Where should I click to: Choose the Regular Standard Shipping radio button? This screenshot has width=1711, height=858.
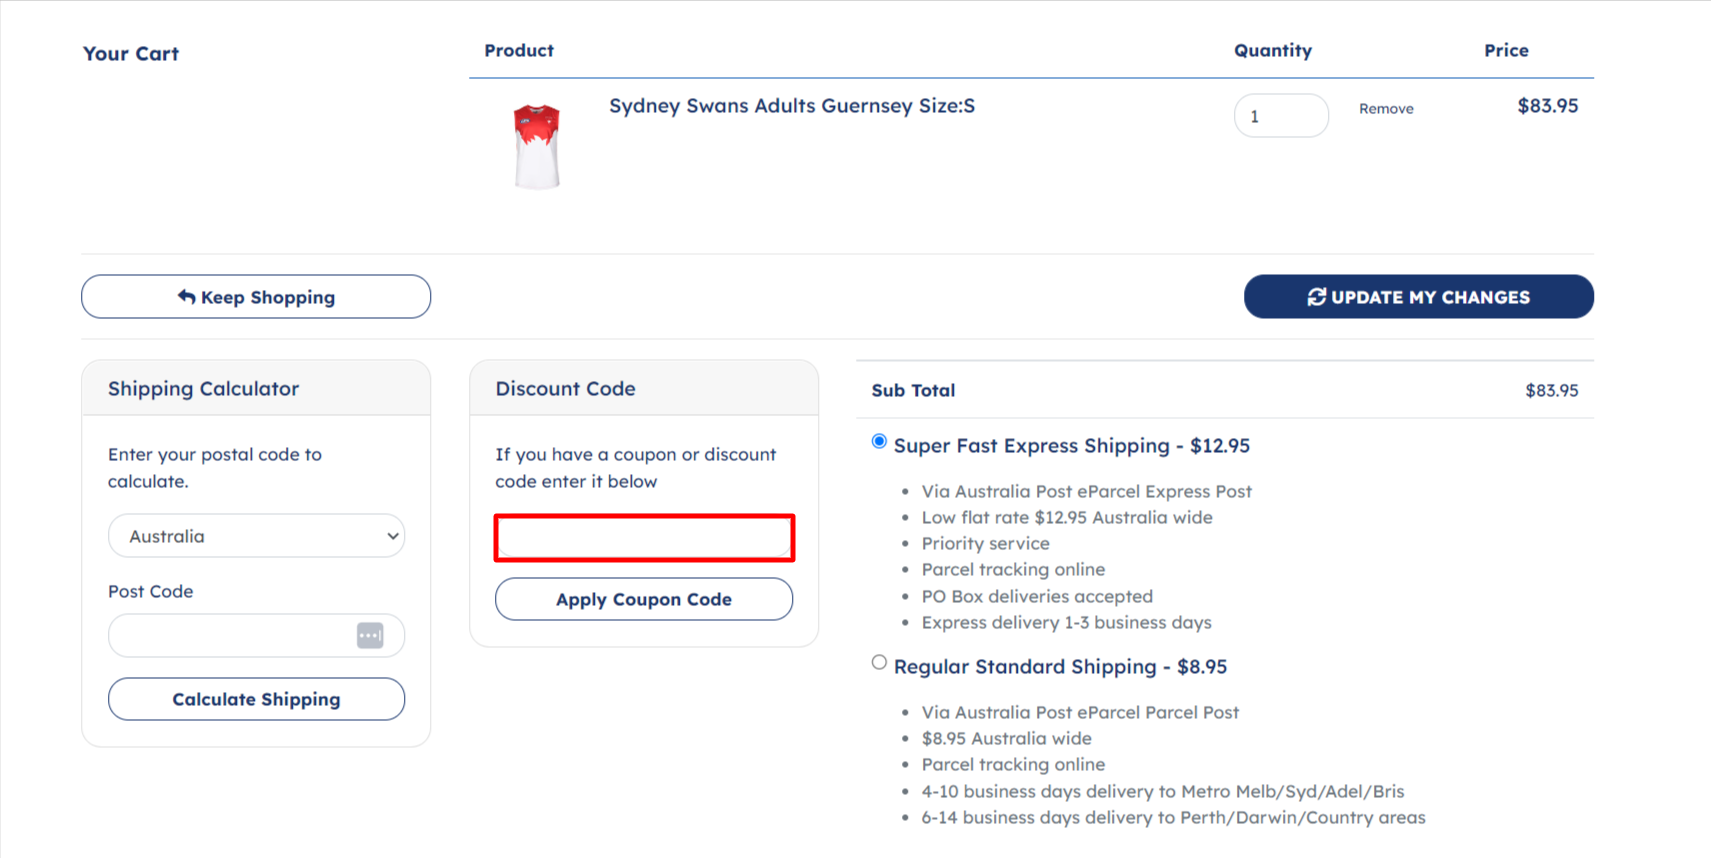pos(879,662)
